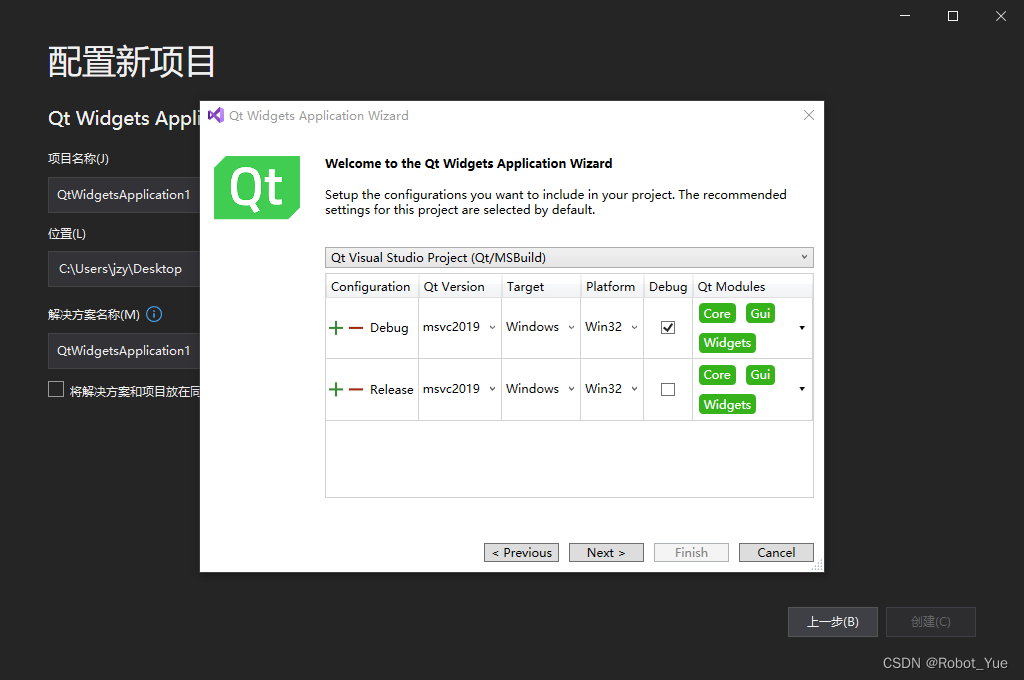1024x680 pixels.
Task: Click the Core module tag in Debug row
Action: pos(717,314)
